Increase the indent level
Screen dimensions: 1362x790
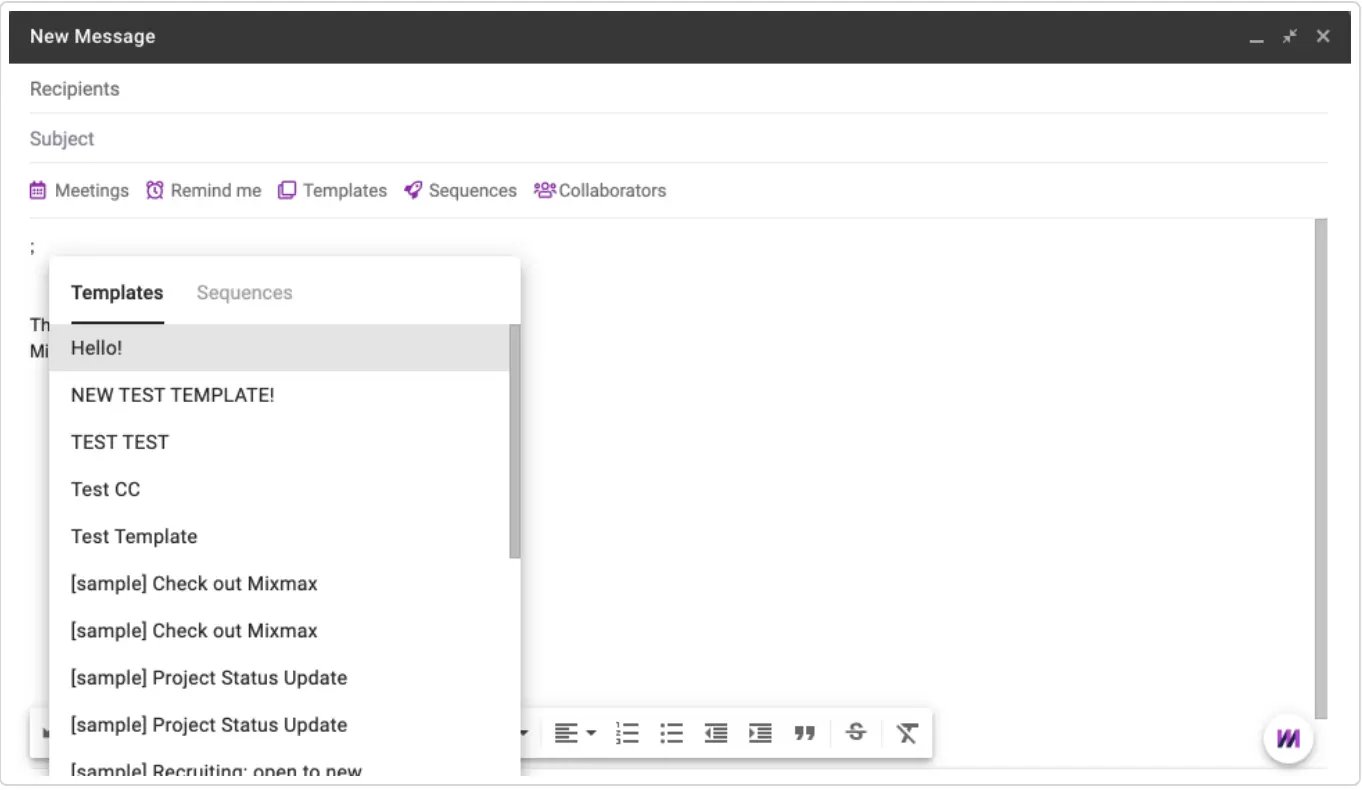click(760, 734)
